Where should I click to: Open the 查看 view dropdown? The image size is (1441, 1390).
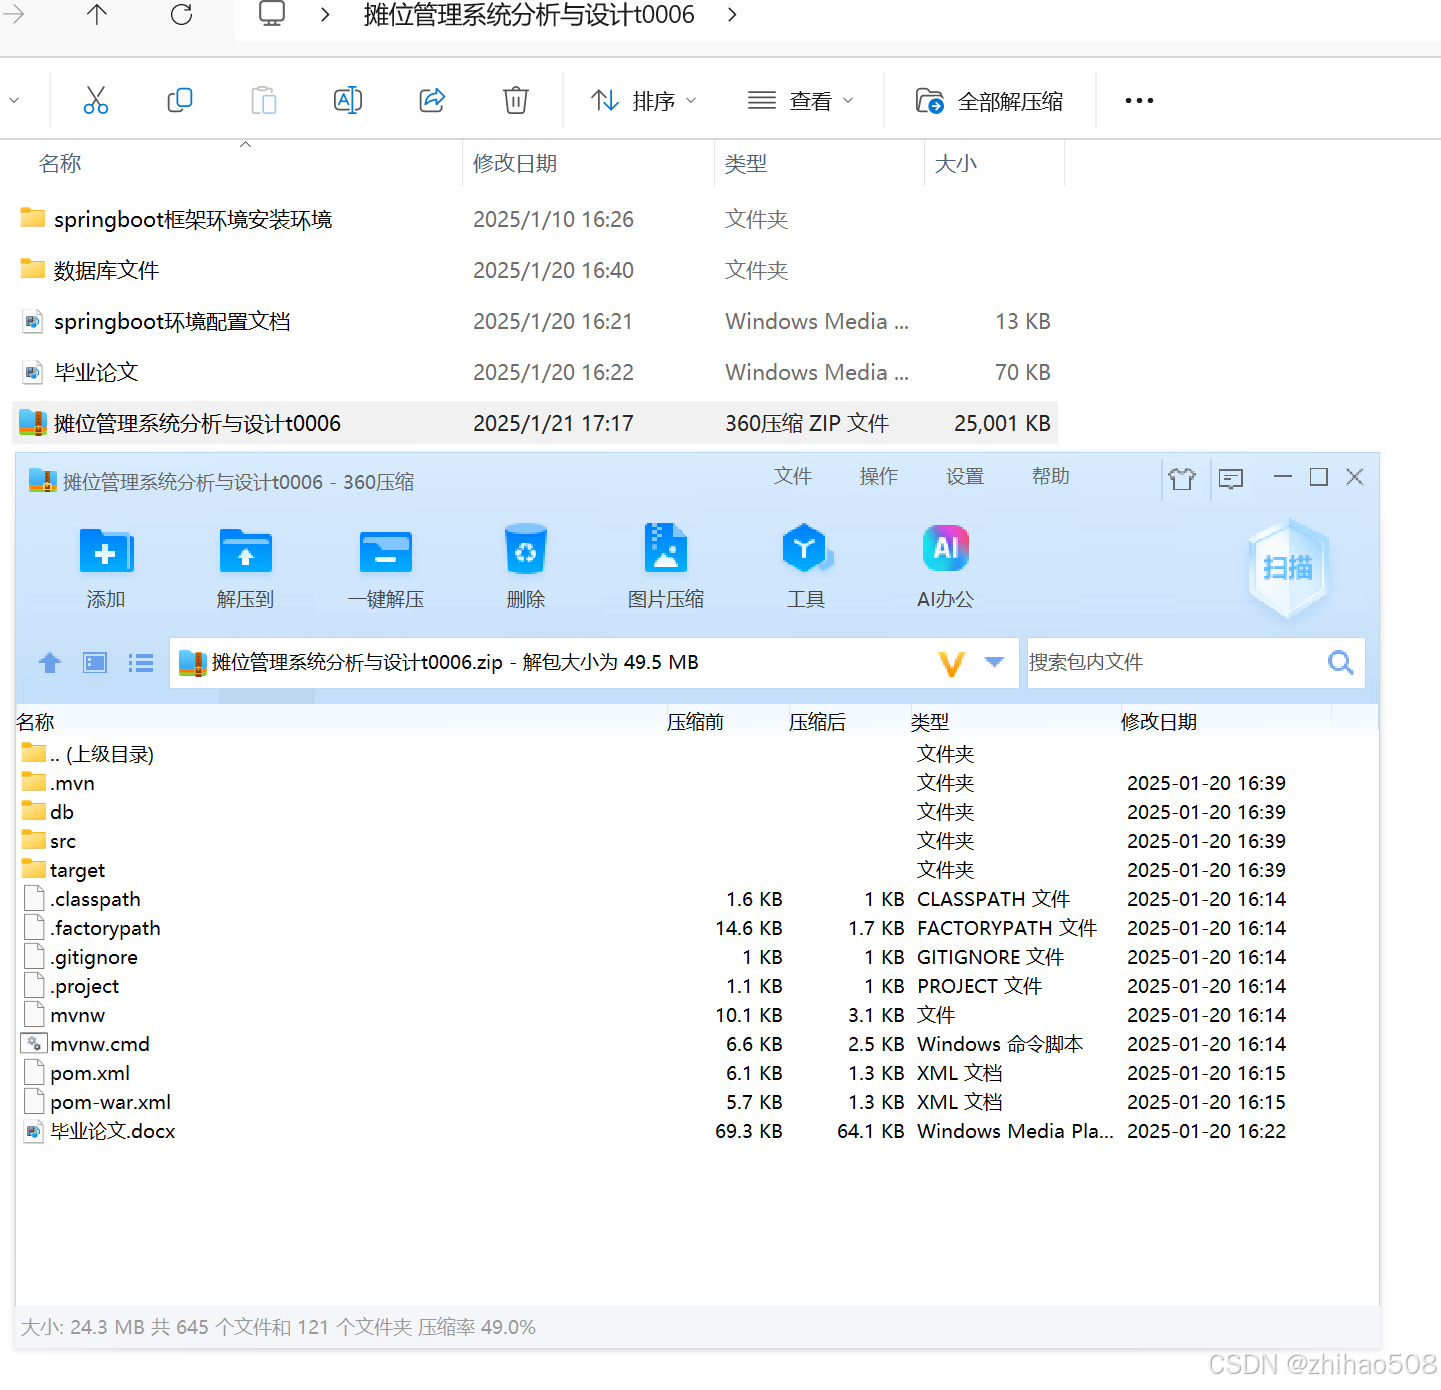coord(801,101)
